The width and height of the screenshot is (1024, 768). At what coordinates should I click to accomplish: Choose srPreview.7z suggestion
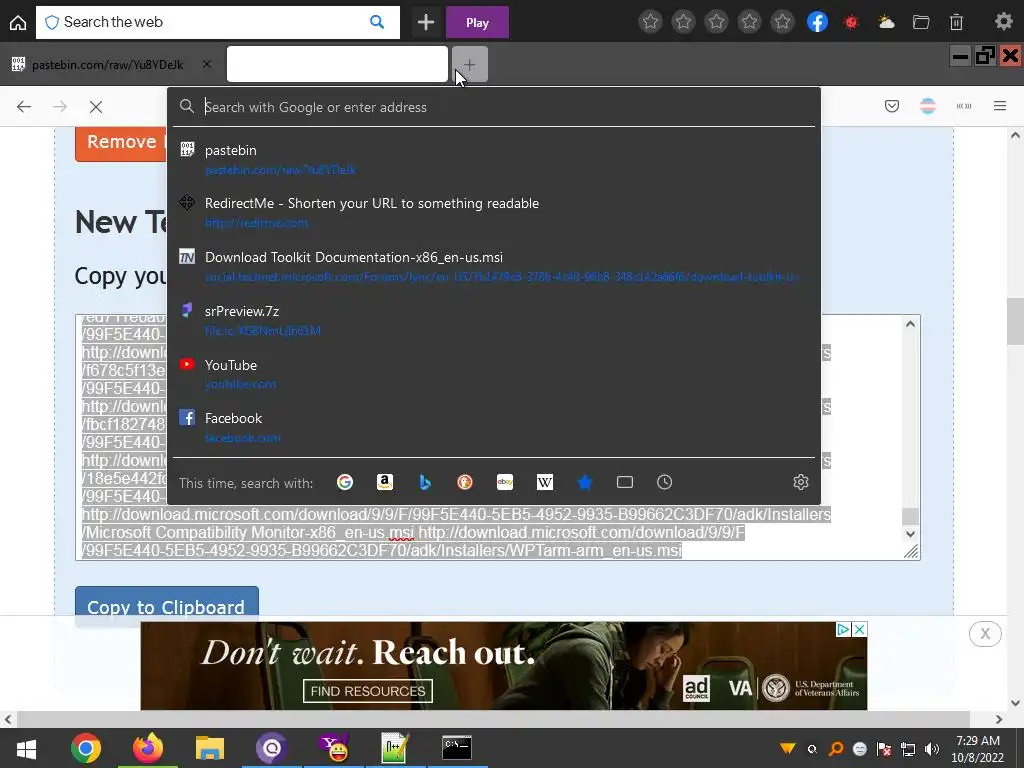494,321
